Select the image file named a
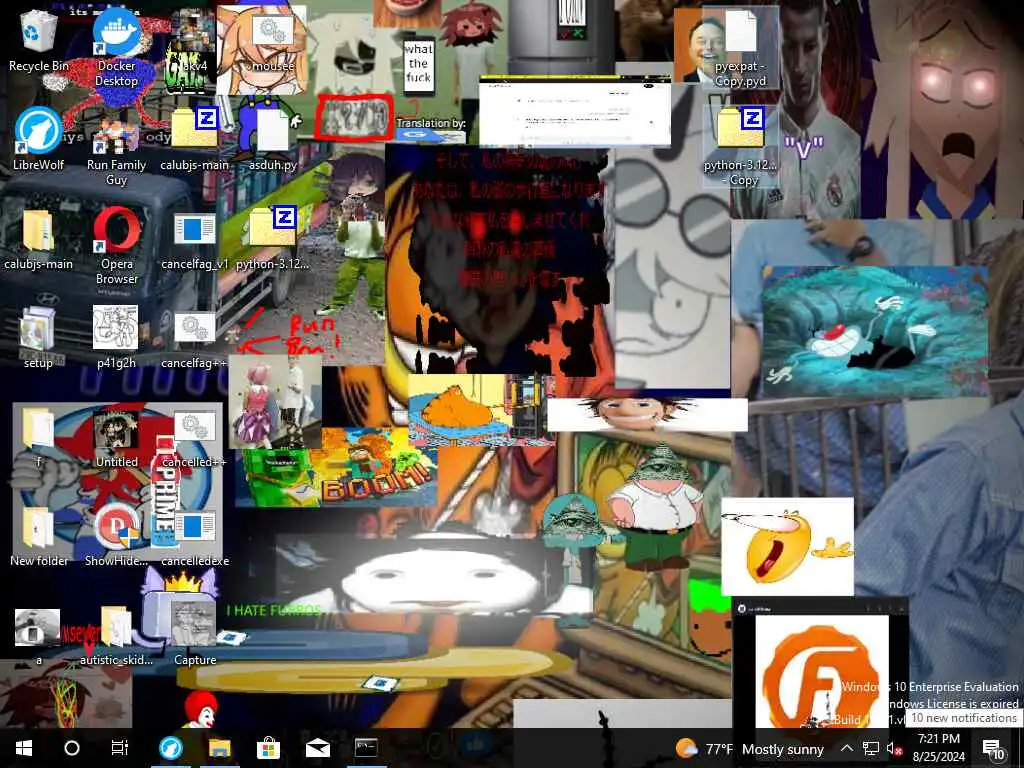The image size is (1024, 768). pyautogui.click(x=39, y=635)
